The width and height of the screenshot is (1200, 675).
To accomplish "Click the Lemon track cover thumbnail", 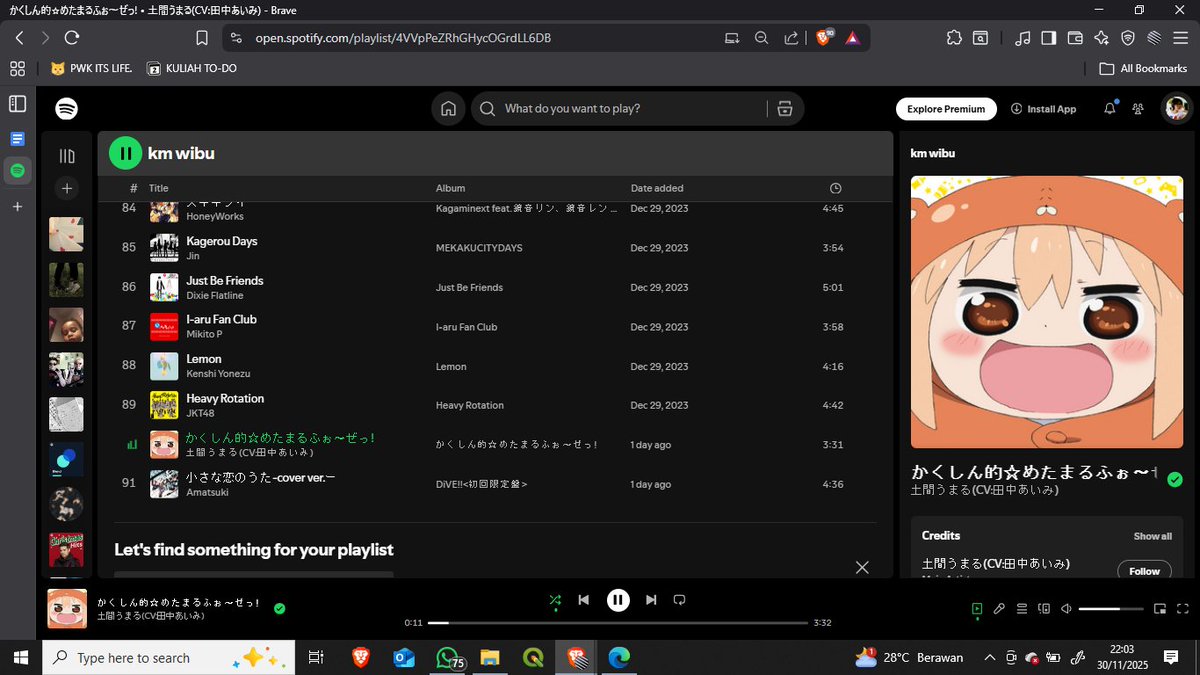I will click(x=164, y=366).
